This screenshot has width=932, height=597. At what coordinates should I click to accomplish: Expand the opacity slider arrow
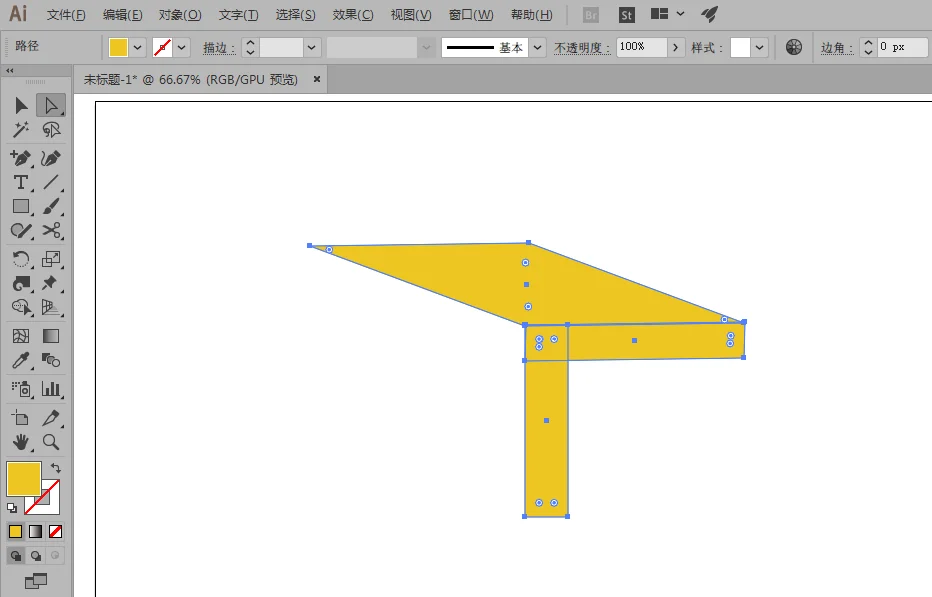[675, 48]
